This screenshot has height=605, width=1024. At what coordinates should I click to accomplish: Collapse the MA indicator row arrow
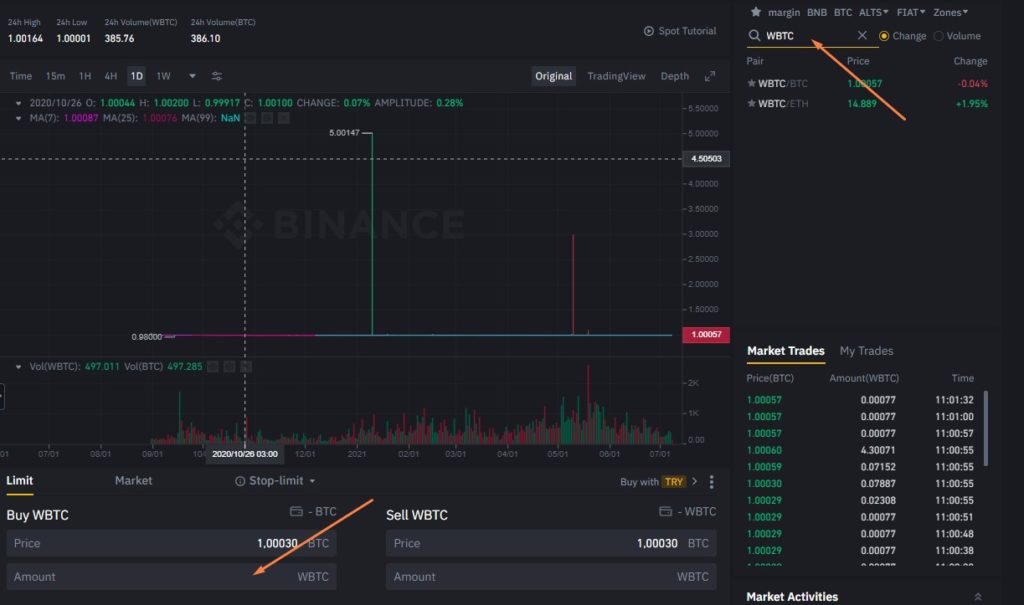18,118
